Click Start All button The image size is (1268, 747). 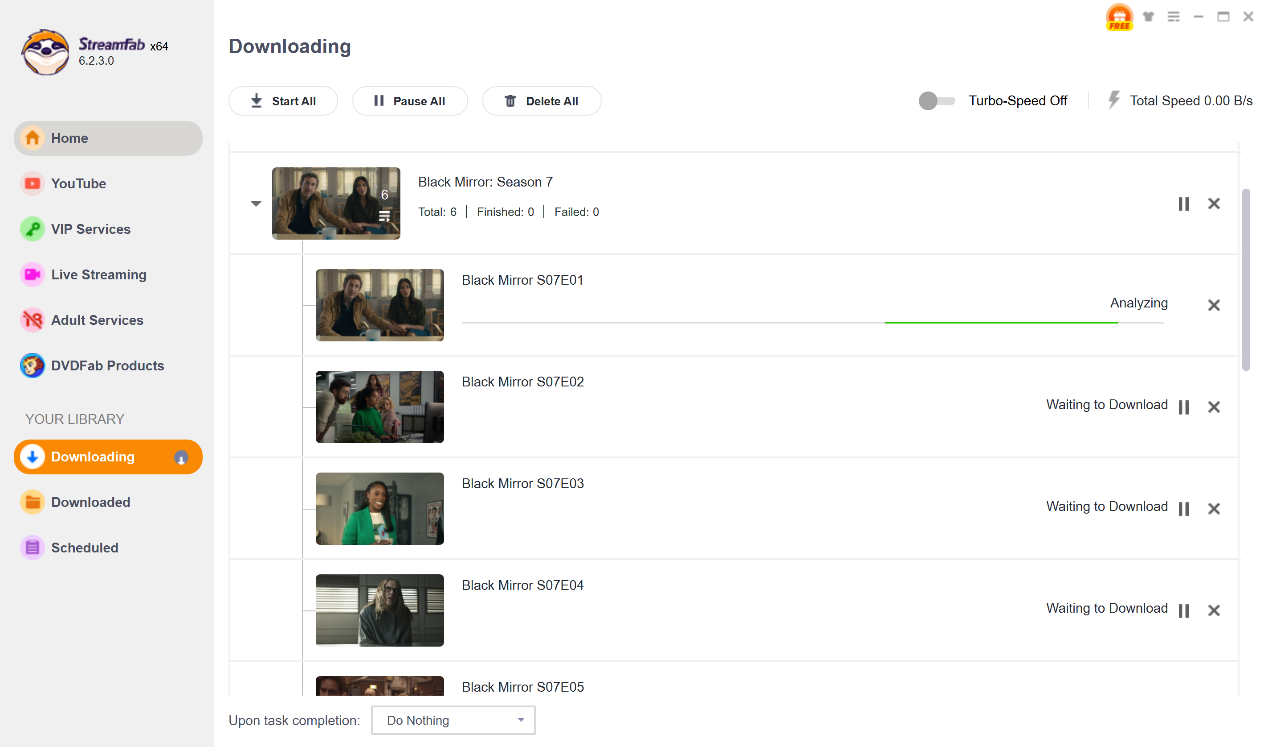283,101
